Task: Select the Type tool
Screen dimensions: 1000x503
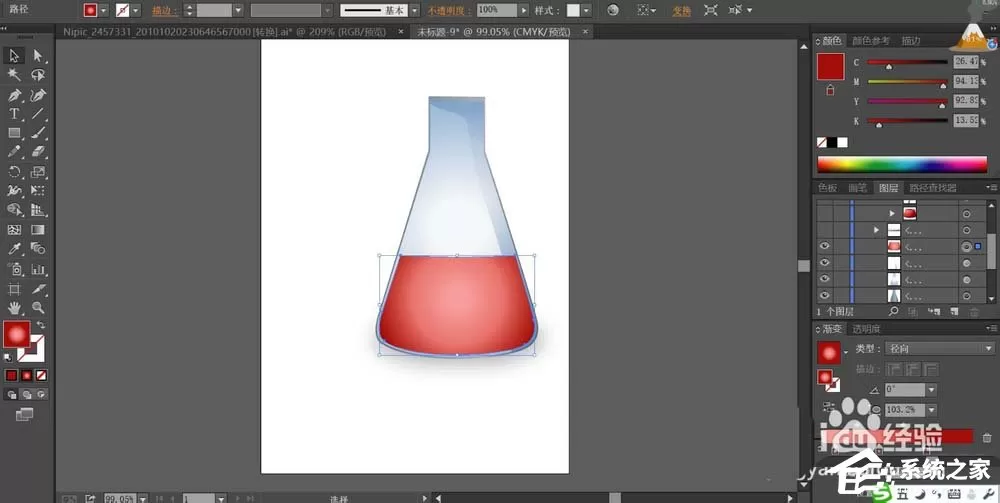Action: (14, 114)
